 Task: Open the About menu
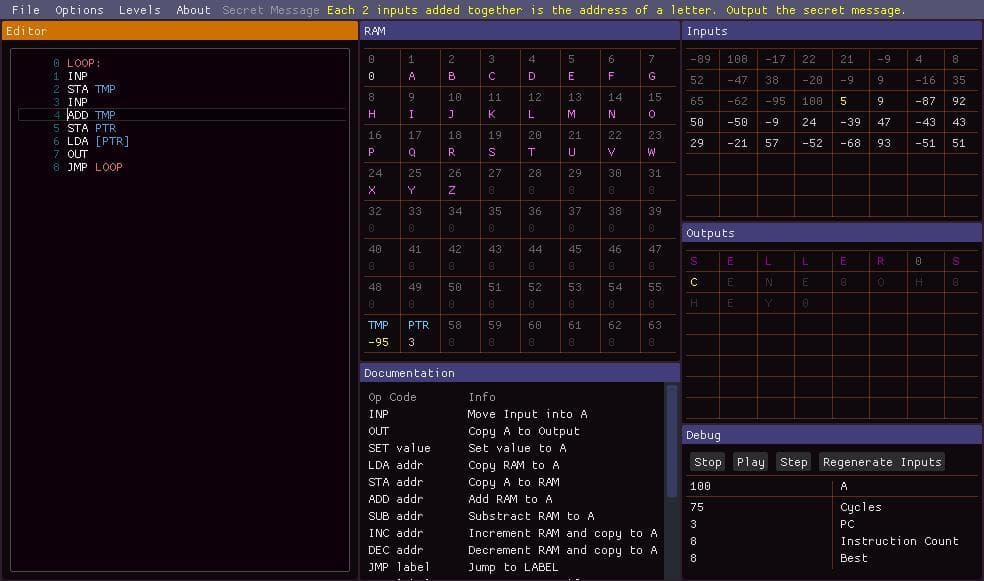click(x=193, y=10)
